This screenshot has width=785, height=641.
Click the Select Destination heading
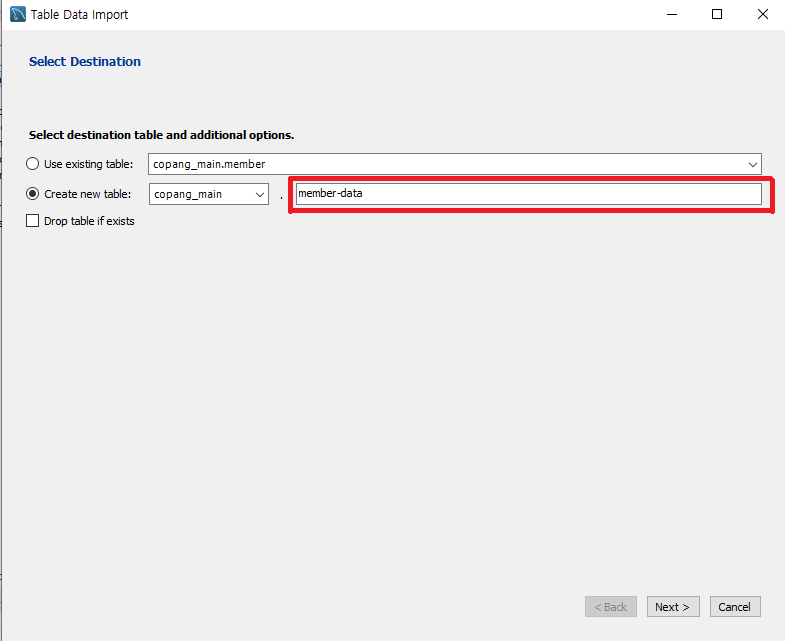point(85,62)
